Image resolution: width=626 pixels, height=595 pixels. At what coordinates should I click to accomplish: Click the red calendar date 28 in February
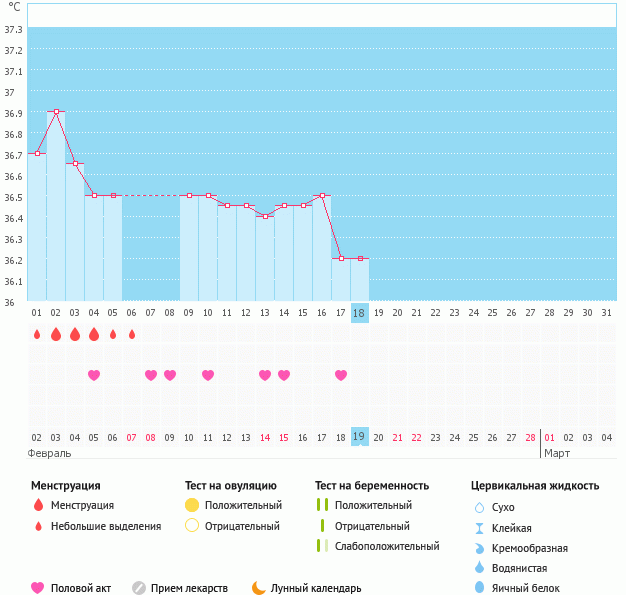click(530, 438)
